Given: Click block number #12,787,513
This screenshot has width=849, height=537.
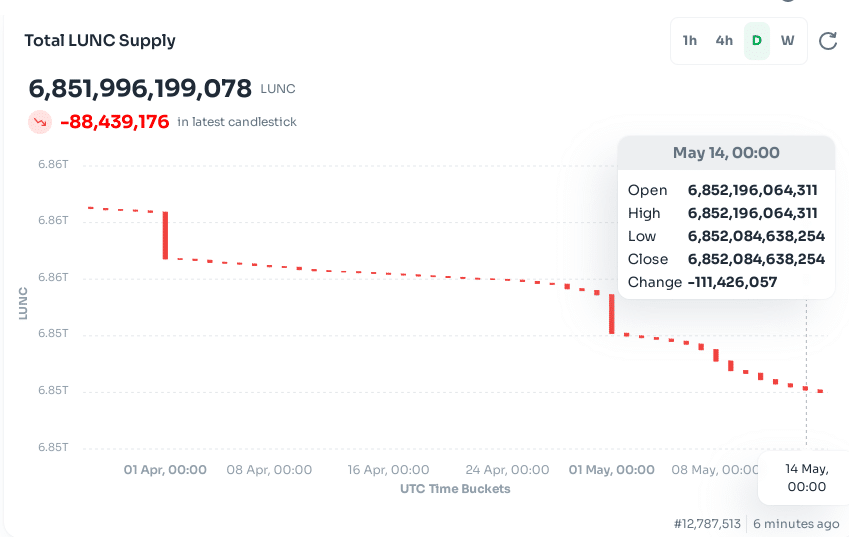Looking at the screenshot, I should 707,524.
